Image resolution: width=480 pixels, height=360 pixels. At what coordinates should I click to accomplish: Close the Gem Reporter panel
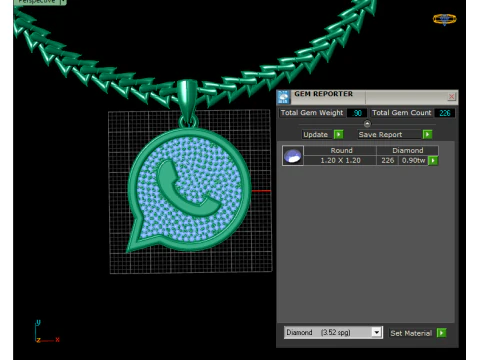452,97
